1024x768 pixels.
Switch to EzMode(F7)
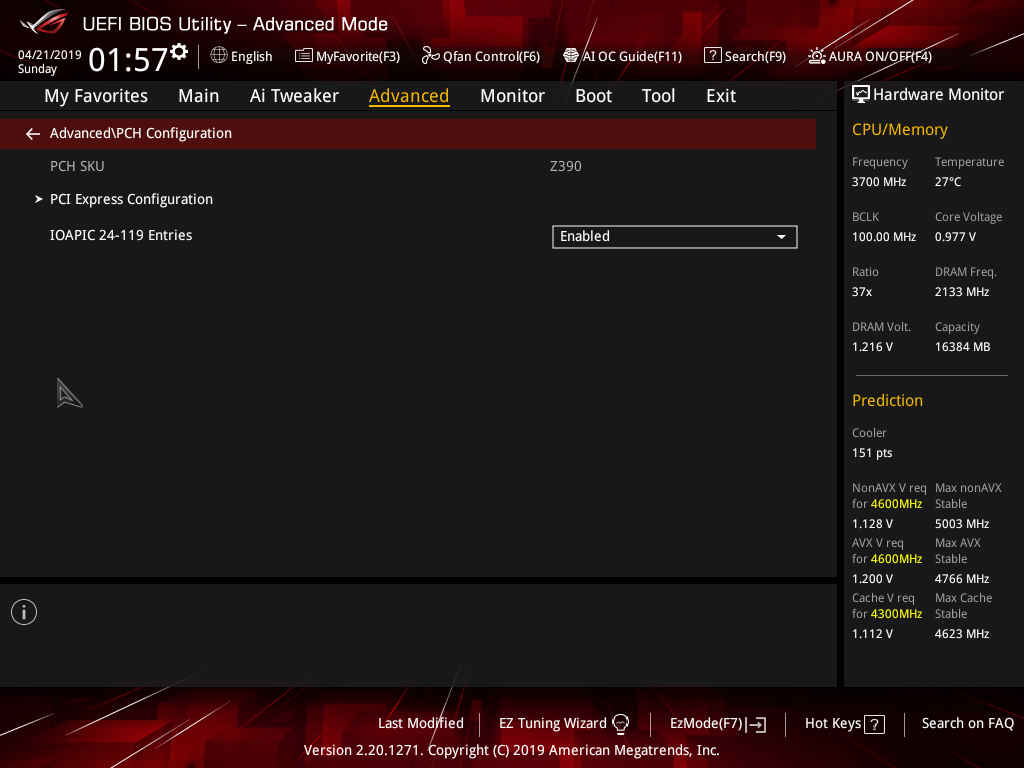point(718,724)
